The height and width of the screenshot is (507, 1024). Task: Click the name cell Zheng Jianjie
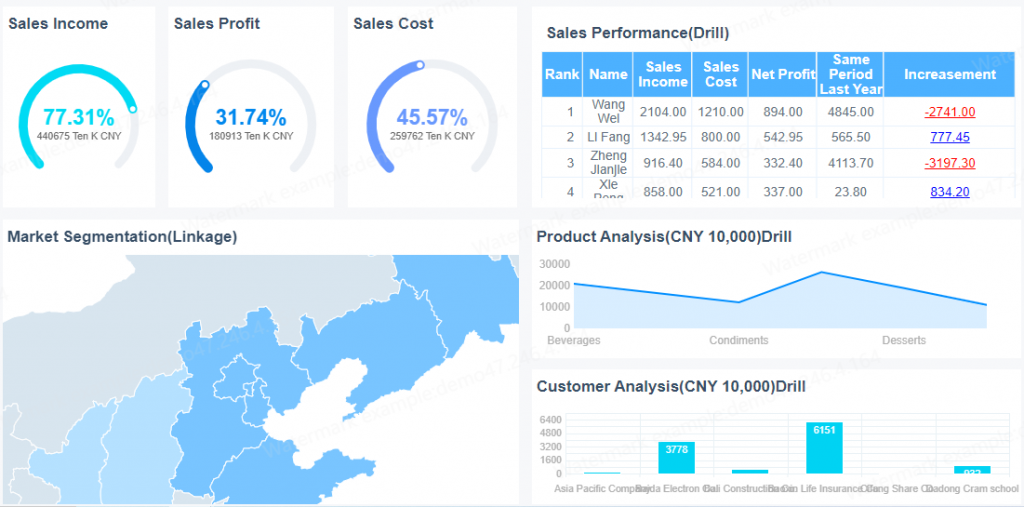click(608, 163)
